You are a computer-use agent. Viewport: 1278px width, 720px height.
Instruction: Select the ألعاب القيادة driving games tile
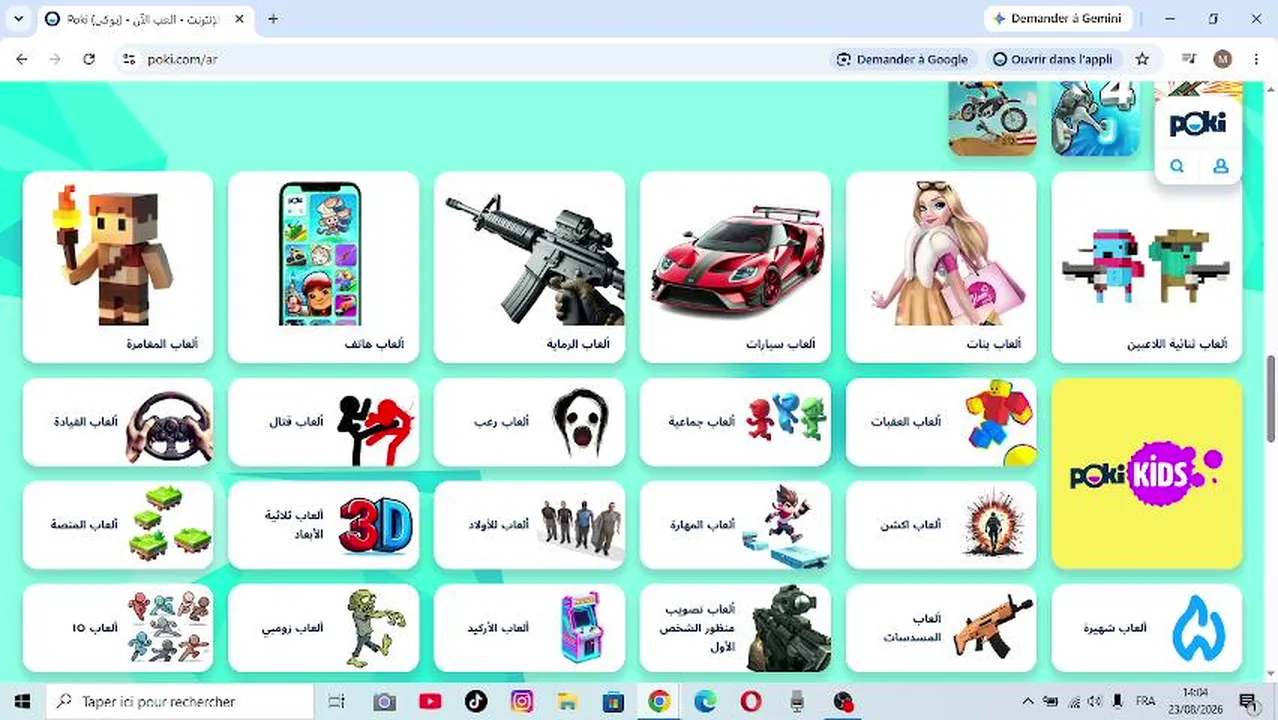coord(118,422)
